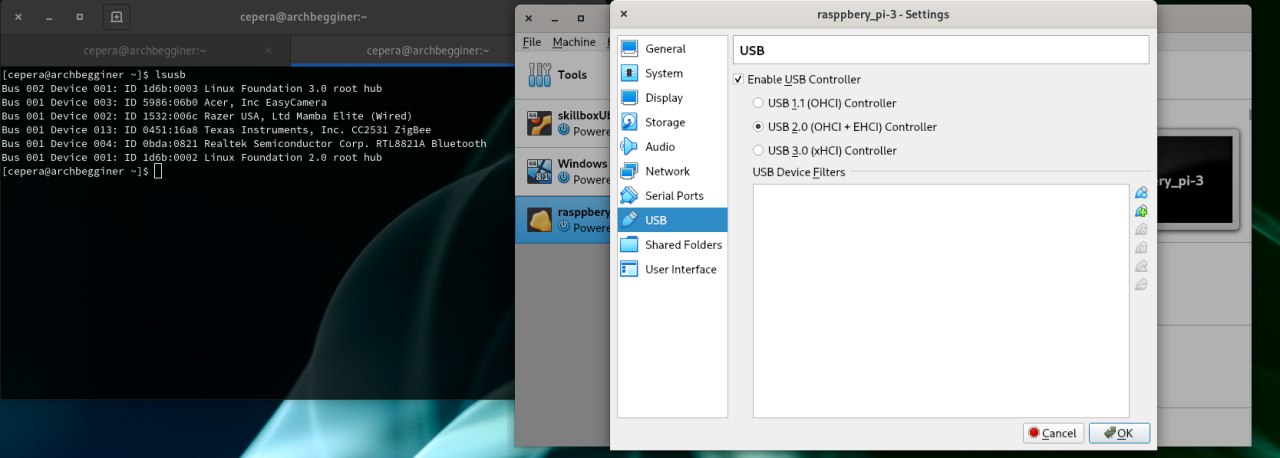The image size is (1280, 458).
Task: Select the USB settings category
Action: (672, 220)
